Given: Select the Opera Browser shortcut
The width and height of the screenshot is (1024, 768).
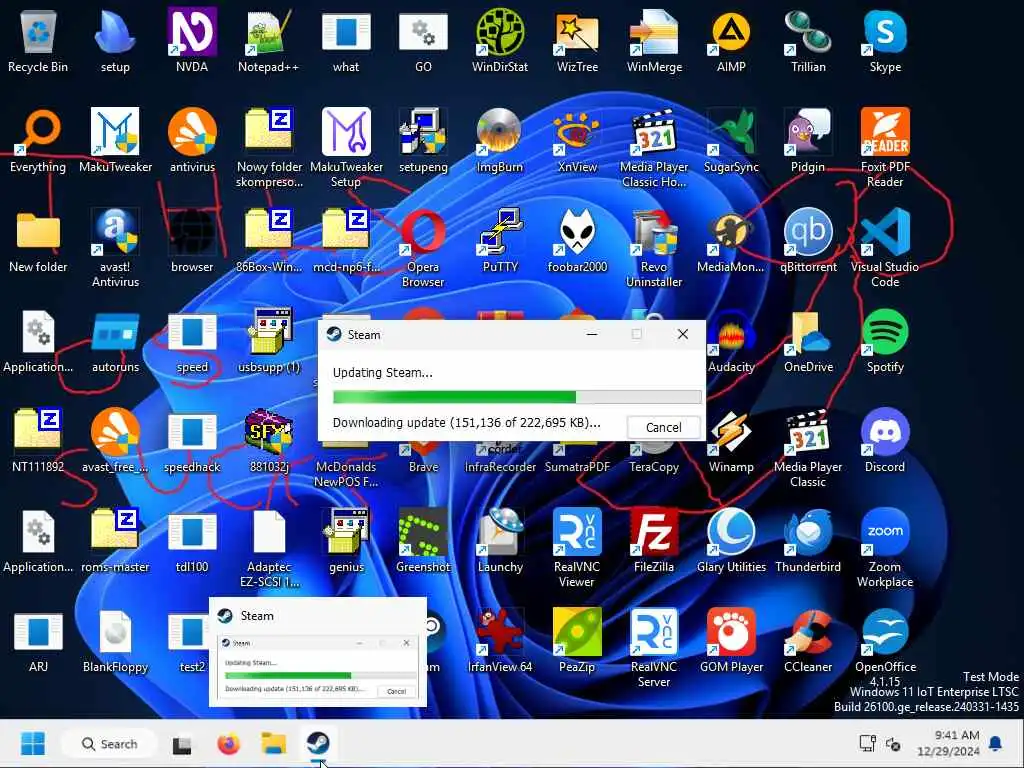Looking at the screenshot, I should (423, 248).
